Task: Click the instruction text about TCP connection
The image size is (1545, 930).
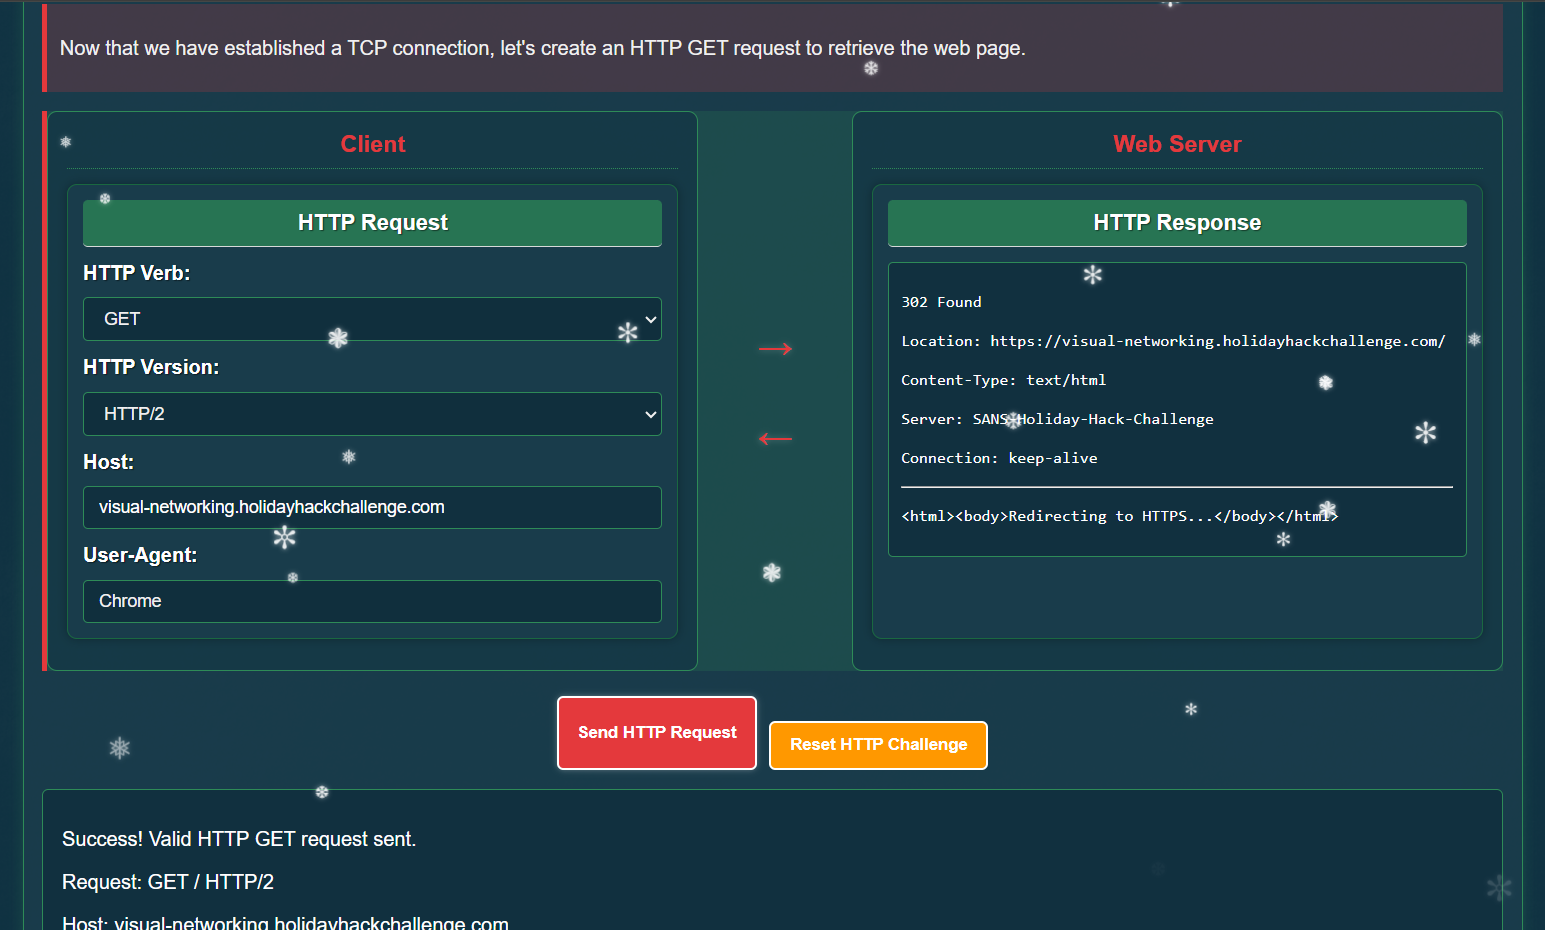Action: point(543,48)
